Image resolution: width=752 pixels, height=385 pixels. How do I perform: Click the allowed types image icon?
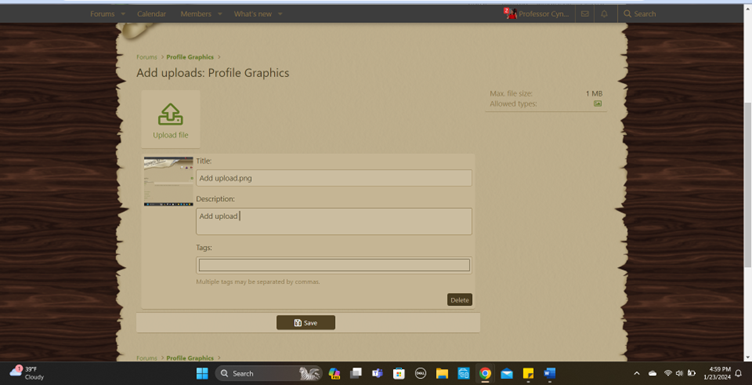(x=598, y=104)
